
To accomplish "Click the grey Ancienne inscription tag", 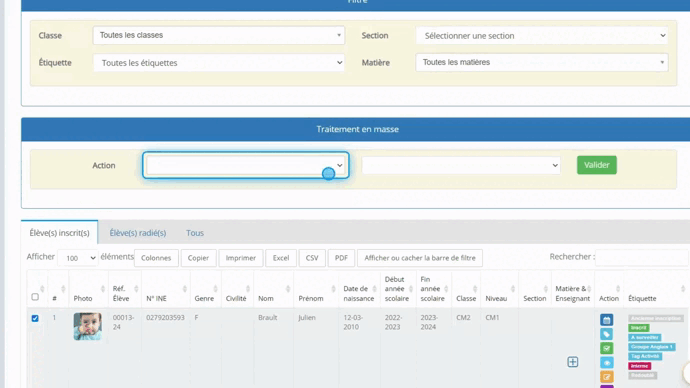I will pyautogui.click(x=656, y=318).
